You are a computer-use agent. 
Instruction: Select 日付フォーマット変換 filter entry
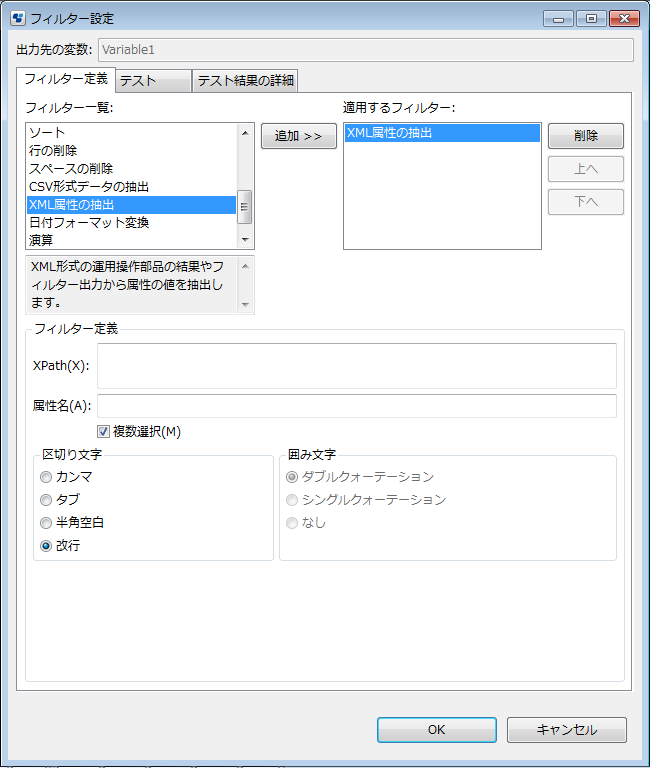[x=131, y=222]
